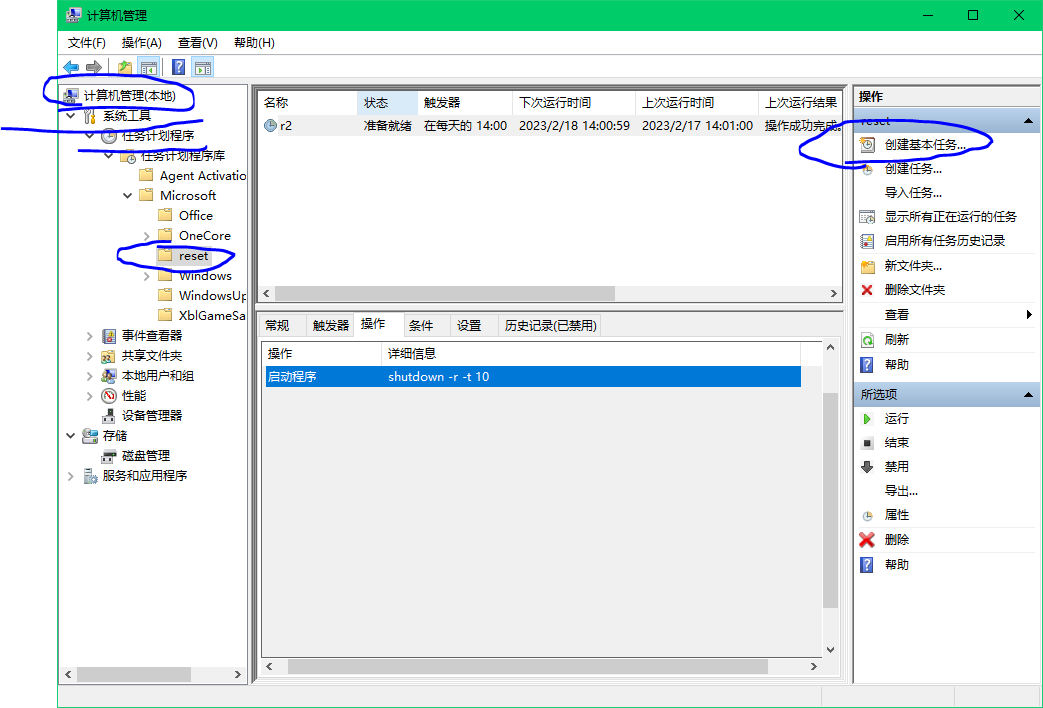Select the Office folder in tree

coord(196,216)
